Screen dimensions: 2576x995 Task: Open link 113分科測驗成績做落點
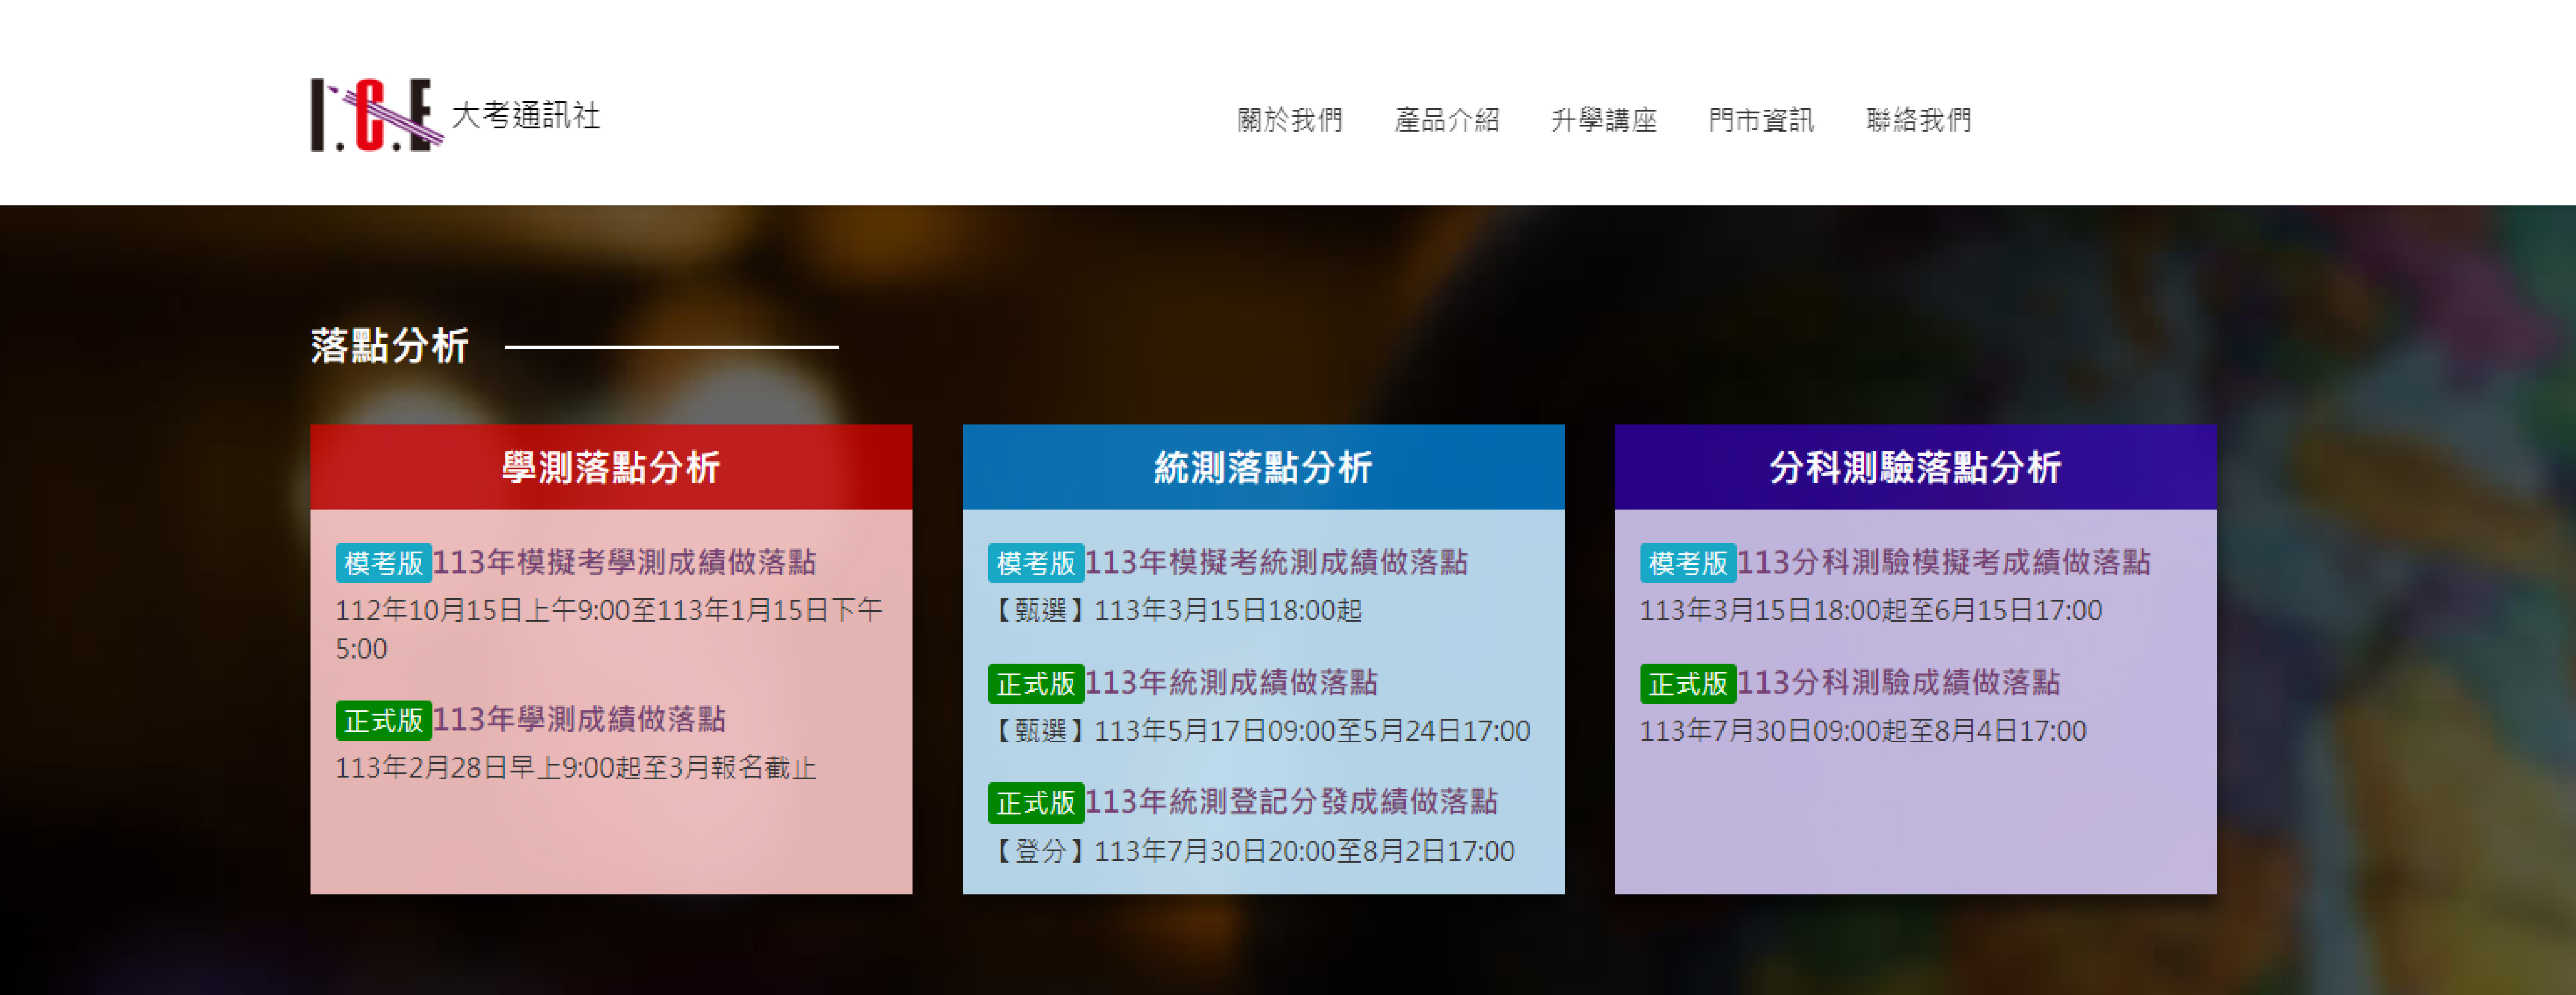(1899, 682)
